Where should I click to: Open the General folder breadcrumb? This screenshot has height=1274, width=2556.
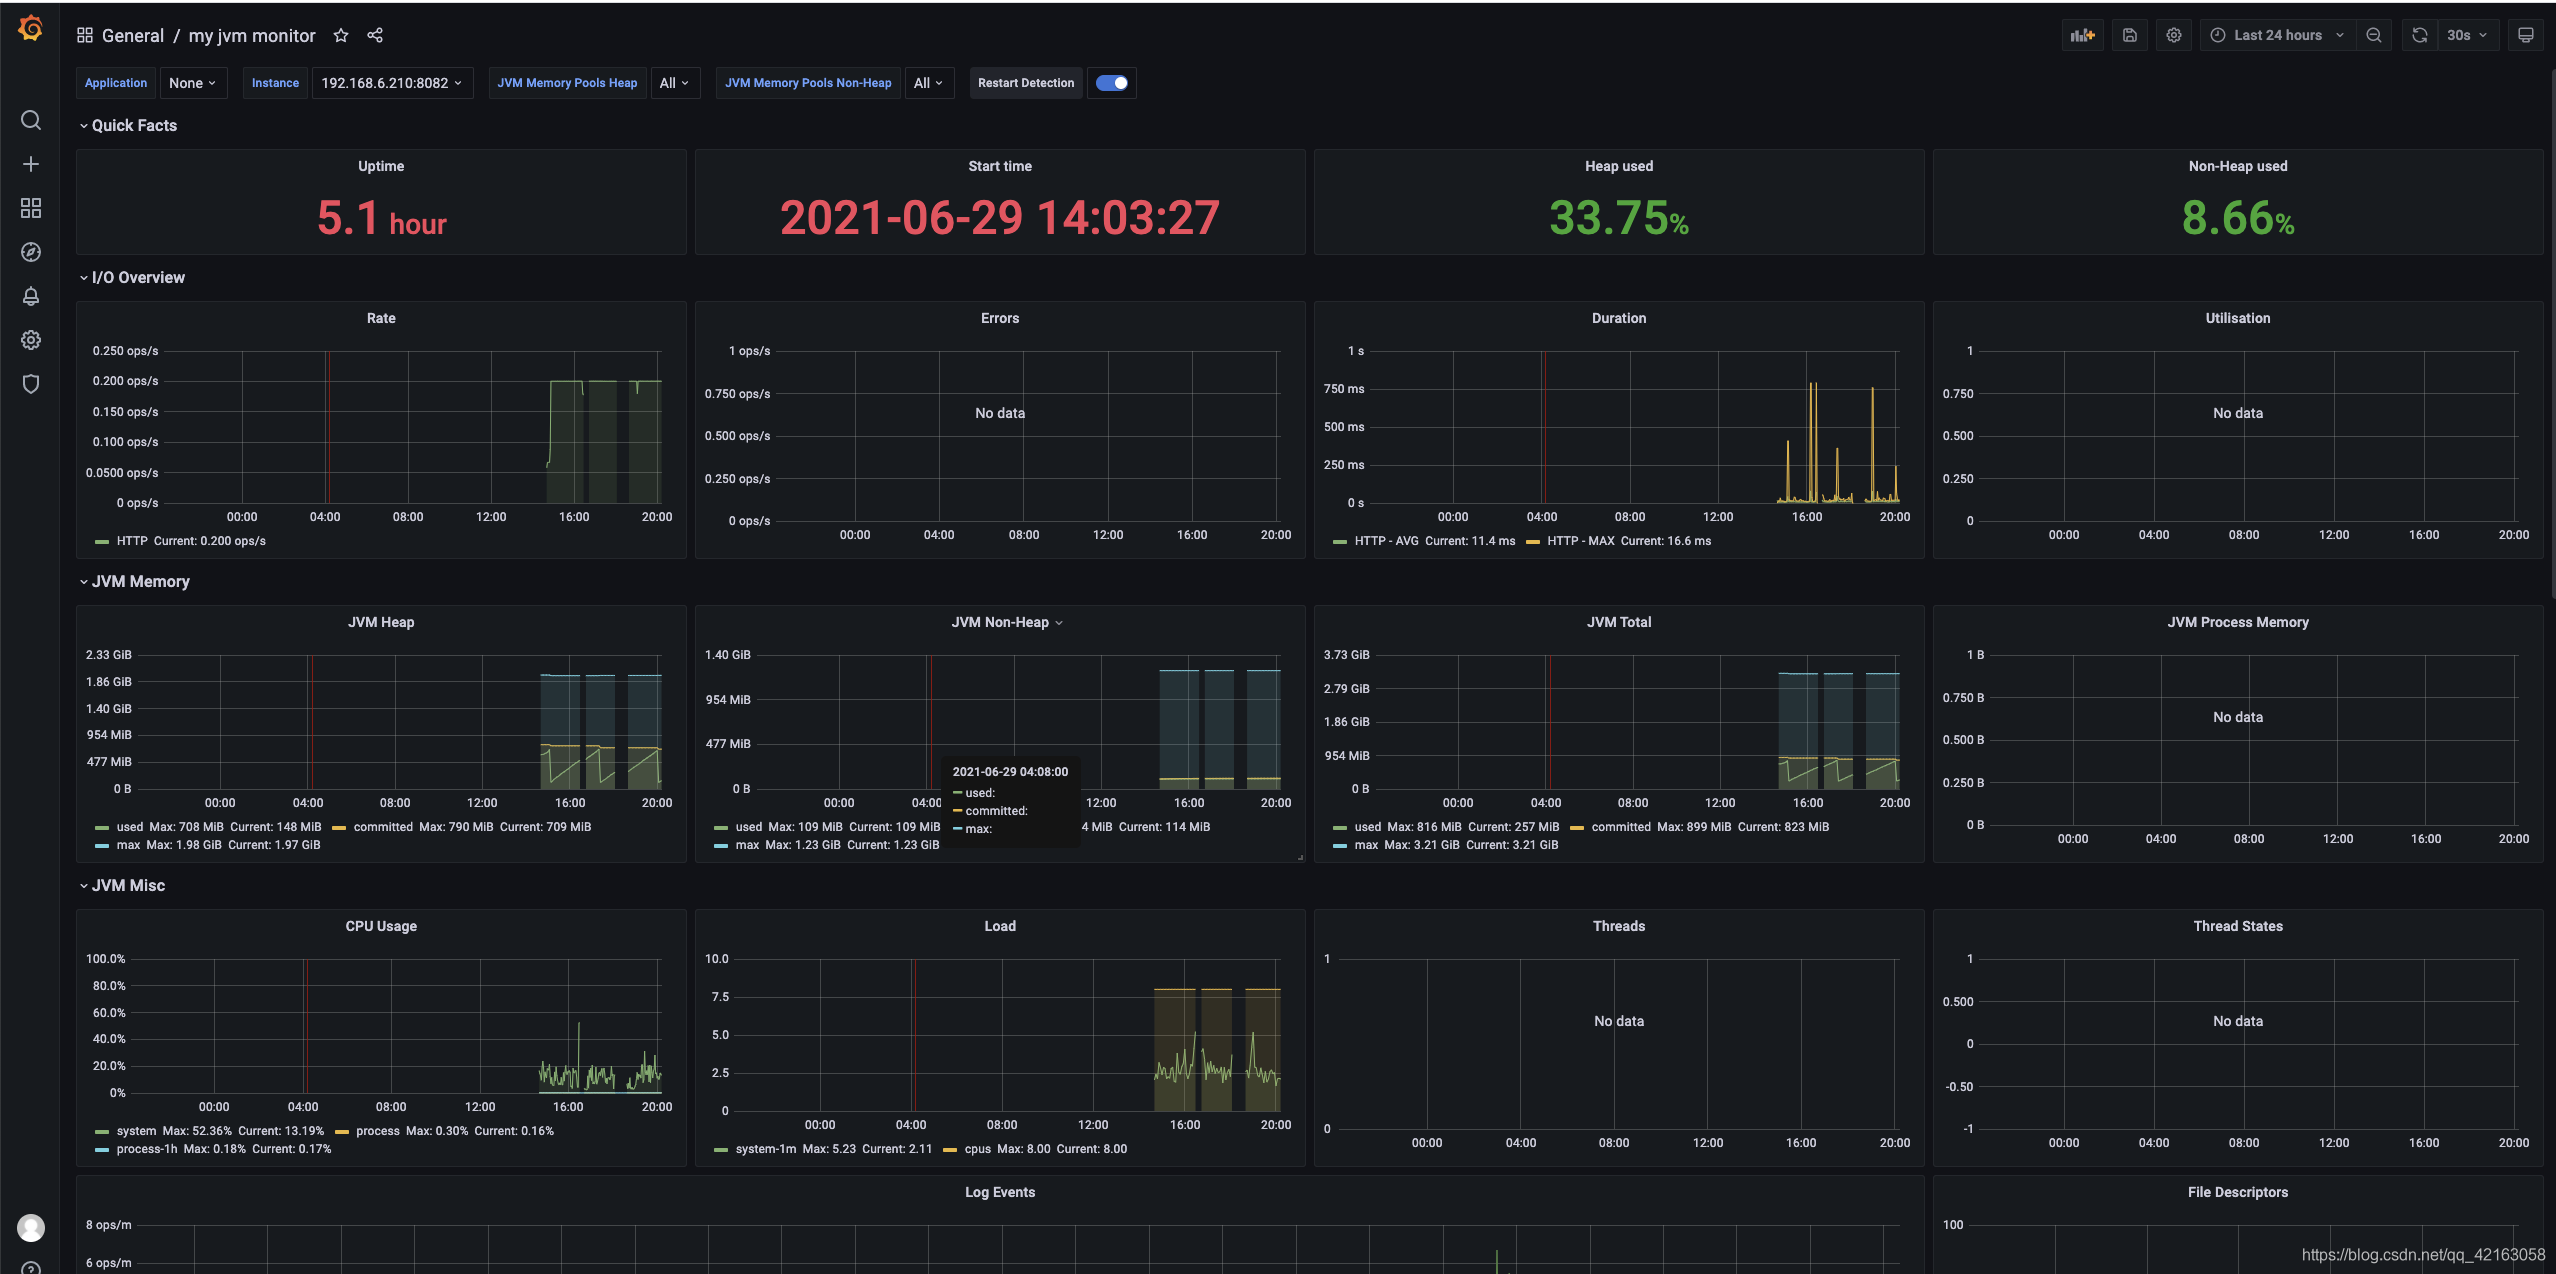[x=133, y=35]
